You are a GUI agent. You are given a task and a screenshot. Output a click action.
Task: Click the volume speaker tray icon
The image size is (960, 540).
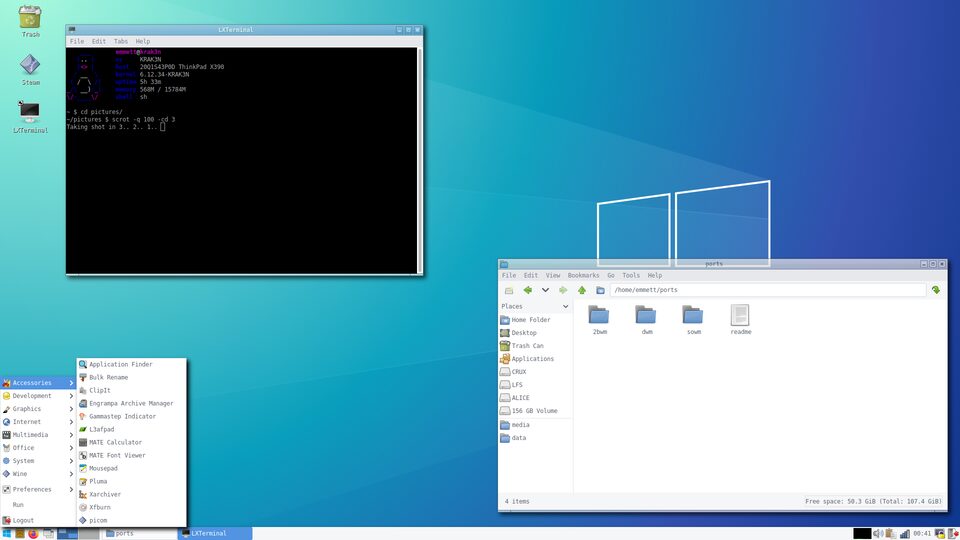tap(877, 534)
